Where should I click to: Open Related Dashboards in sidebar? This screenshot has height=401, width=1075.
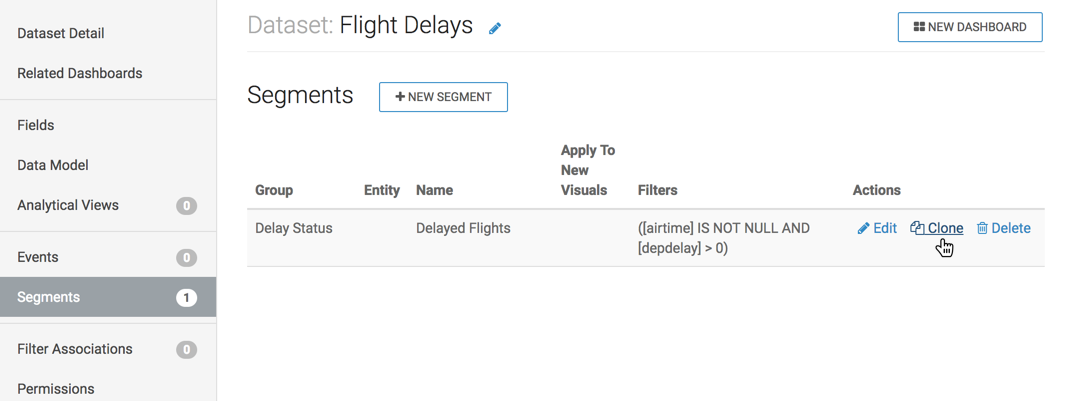80,73
